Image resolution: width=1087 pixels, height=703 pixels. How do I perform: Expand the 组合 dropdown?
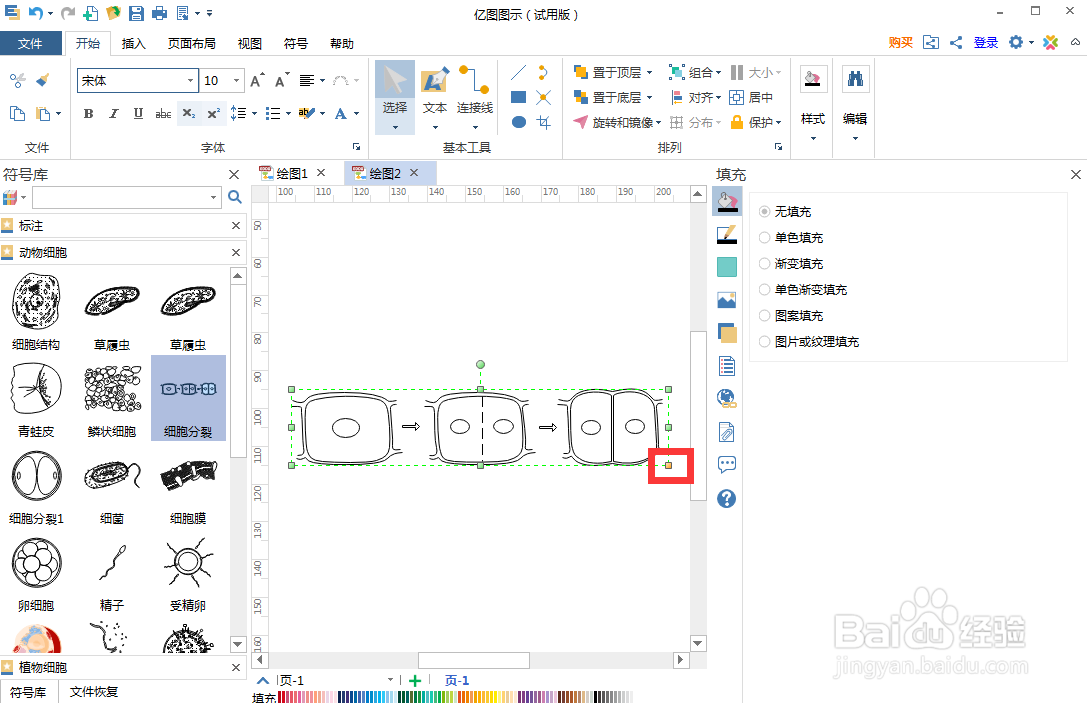point(718,72)
